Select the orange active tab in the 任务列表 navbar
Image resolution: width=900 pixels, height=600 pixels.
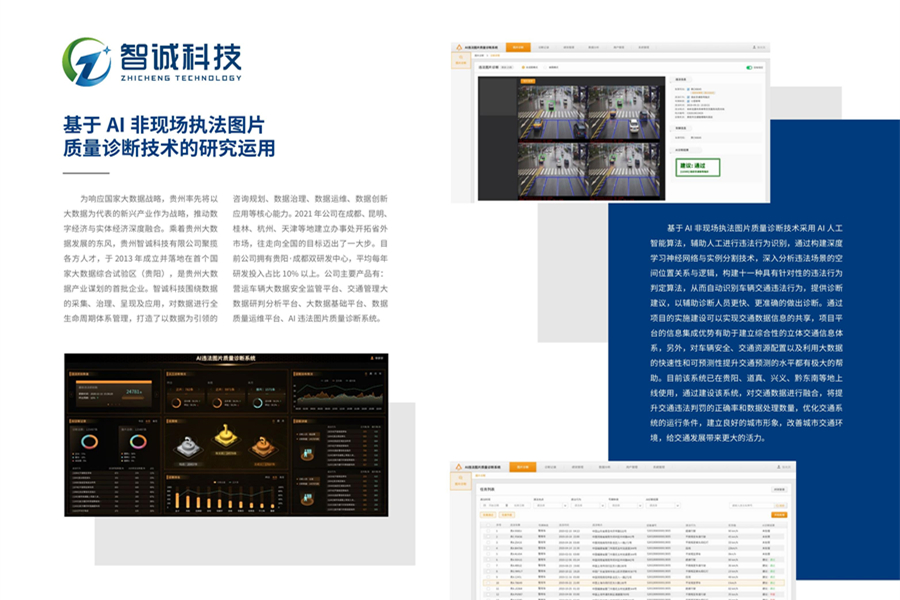click(x=521, y=467)
